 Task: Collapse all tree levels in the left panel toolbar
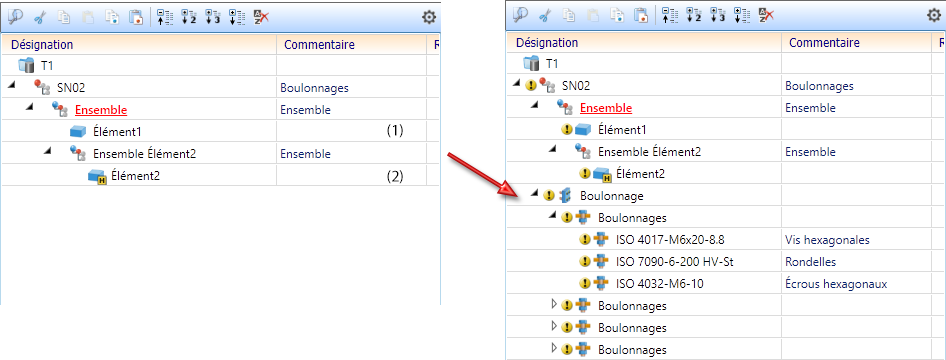click(165, 17)
